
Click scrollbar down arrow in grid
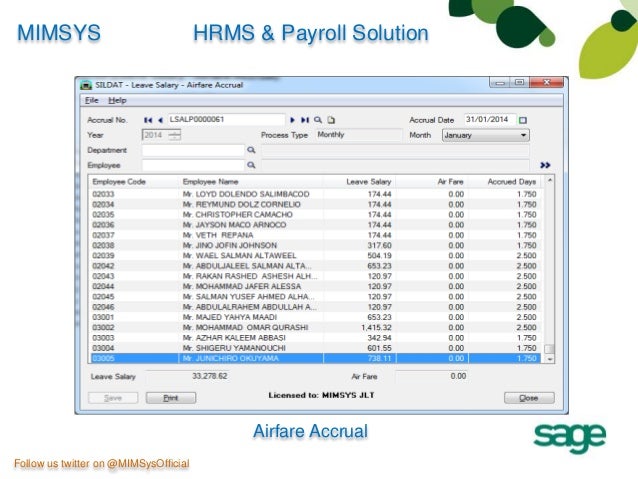[550, 359]
